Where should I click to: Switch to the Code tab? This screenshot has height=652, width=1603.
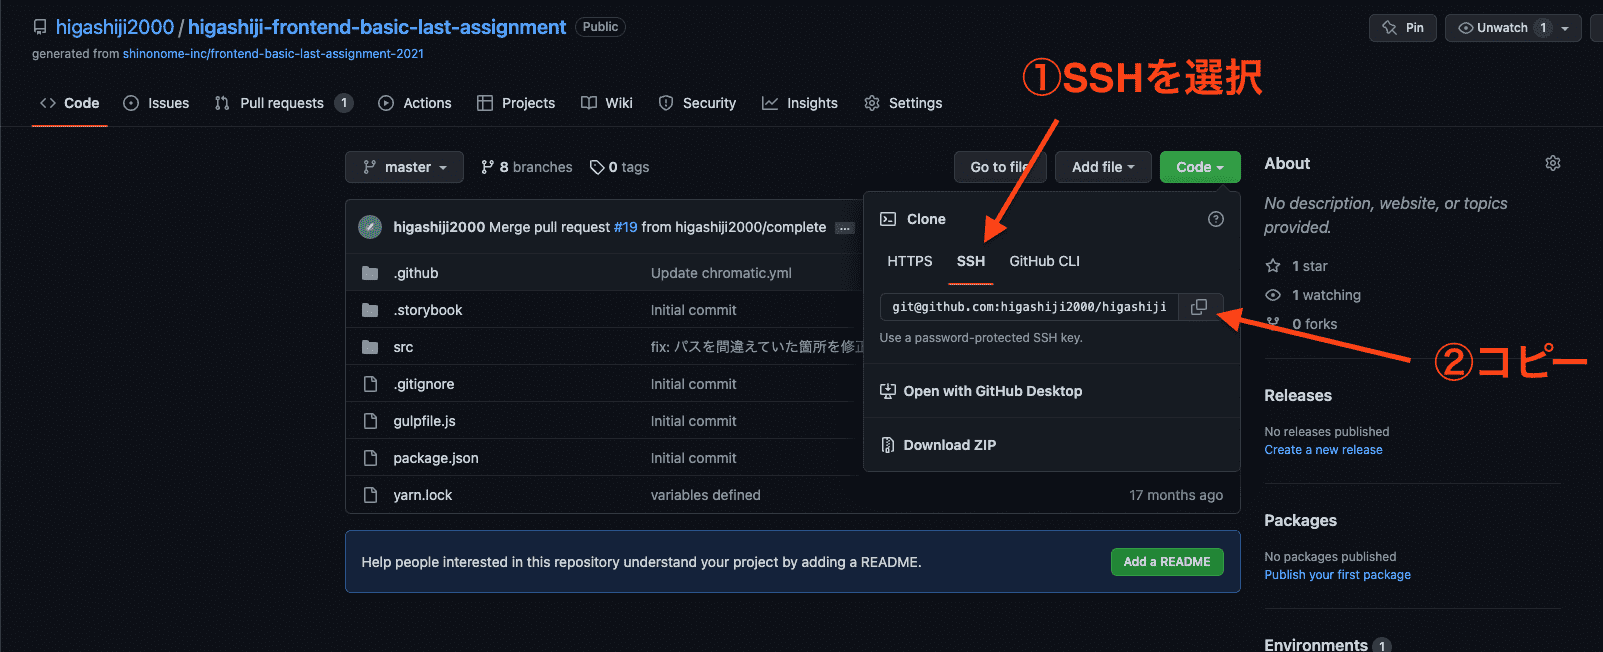point(70,103)
